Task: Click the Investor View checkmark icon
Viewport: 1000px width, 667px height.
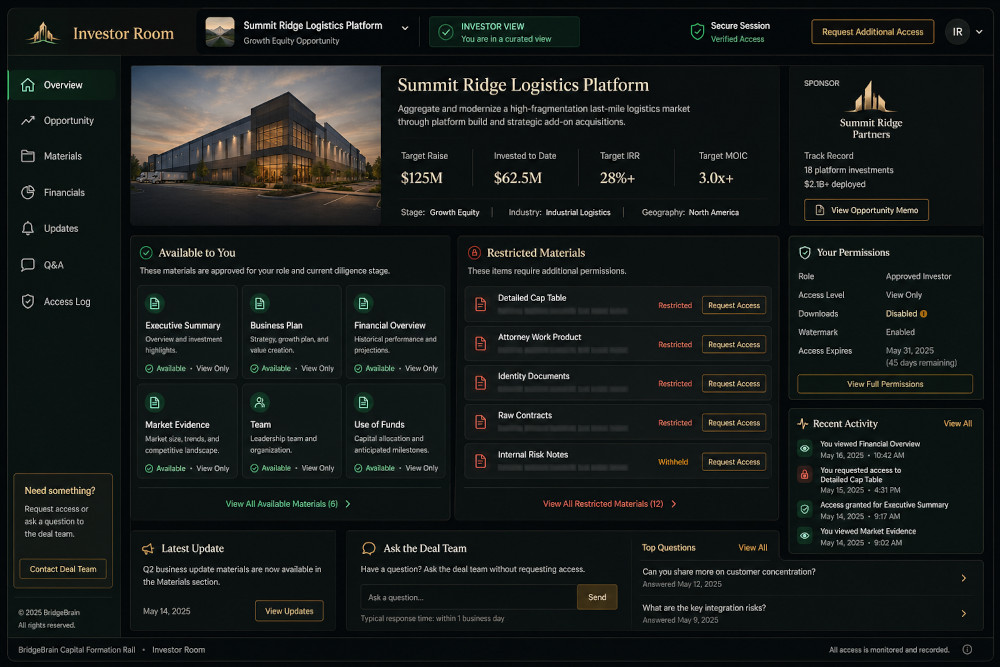Action: click(x=446, y=32)
